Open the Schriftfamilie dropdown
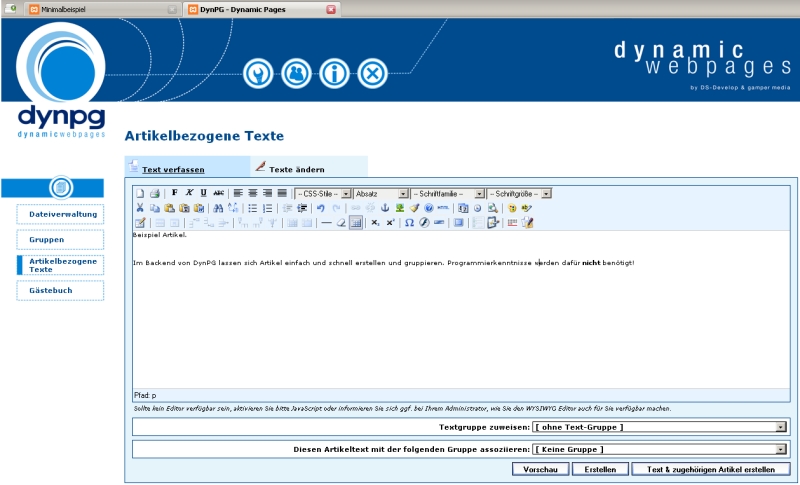This screenshot has height=485, width=800. (447, 193)
